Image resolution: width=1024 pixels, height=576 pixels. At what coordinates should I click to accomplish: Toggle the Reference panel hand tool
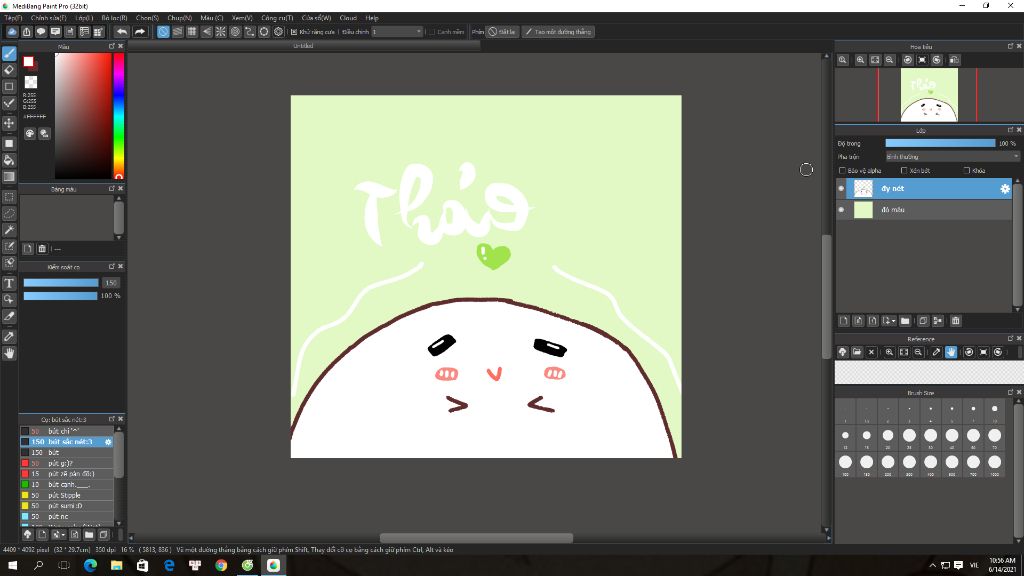[951, 352]
